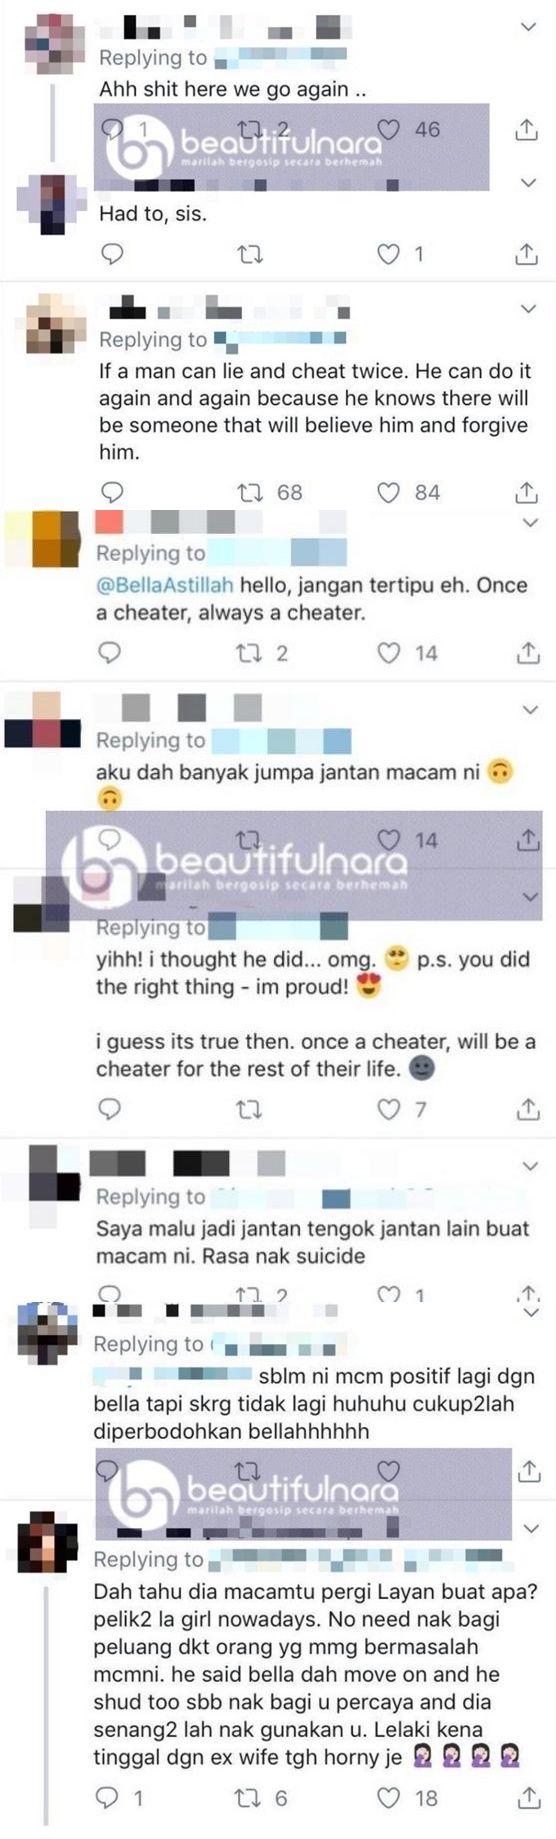Viewport: 556px width, 1839px height.
Task: Like the tweet with 84 likes
Action: (388, 492)
